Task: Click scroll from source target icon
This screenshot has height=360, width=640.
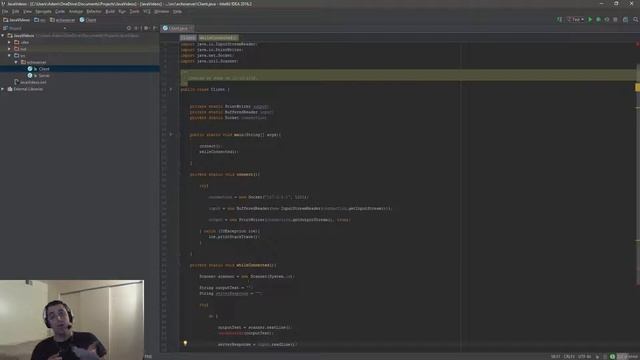Action: coord(129,28)
